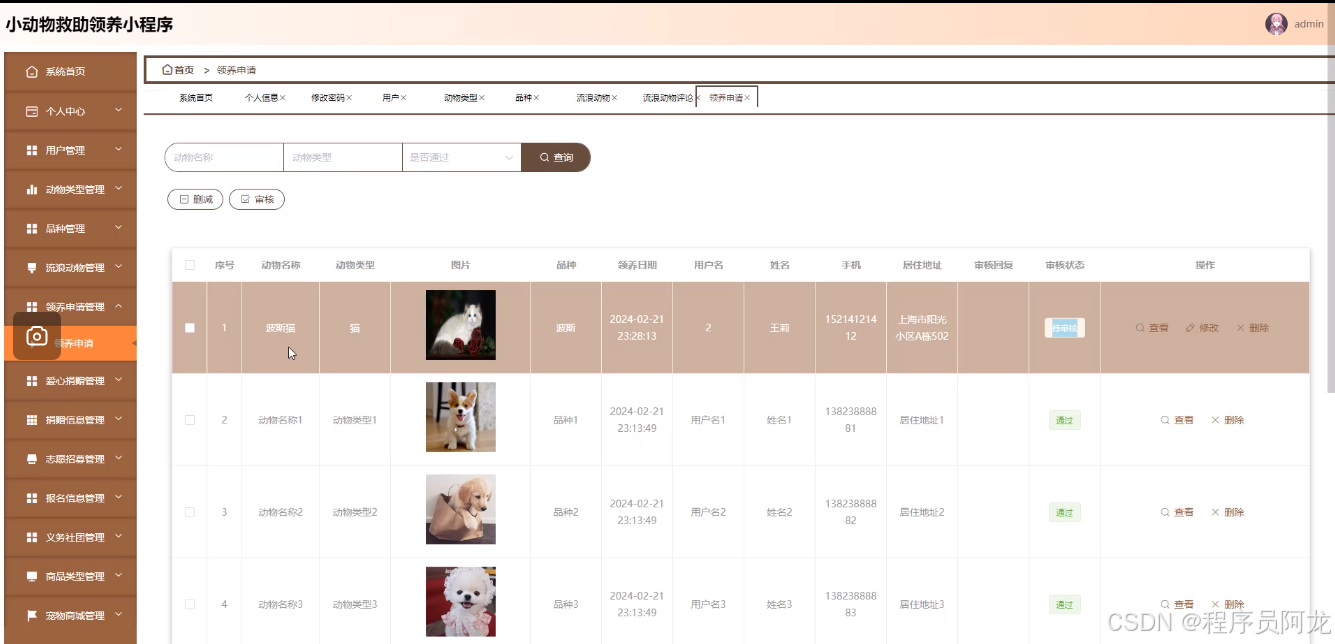Open the 是否通过 dropdown filter
This screenshot has height=644, width=1335.
[461, 157]
